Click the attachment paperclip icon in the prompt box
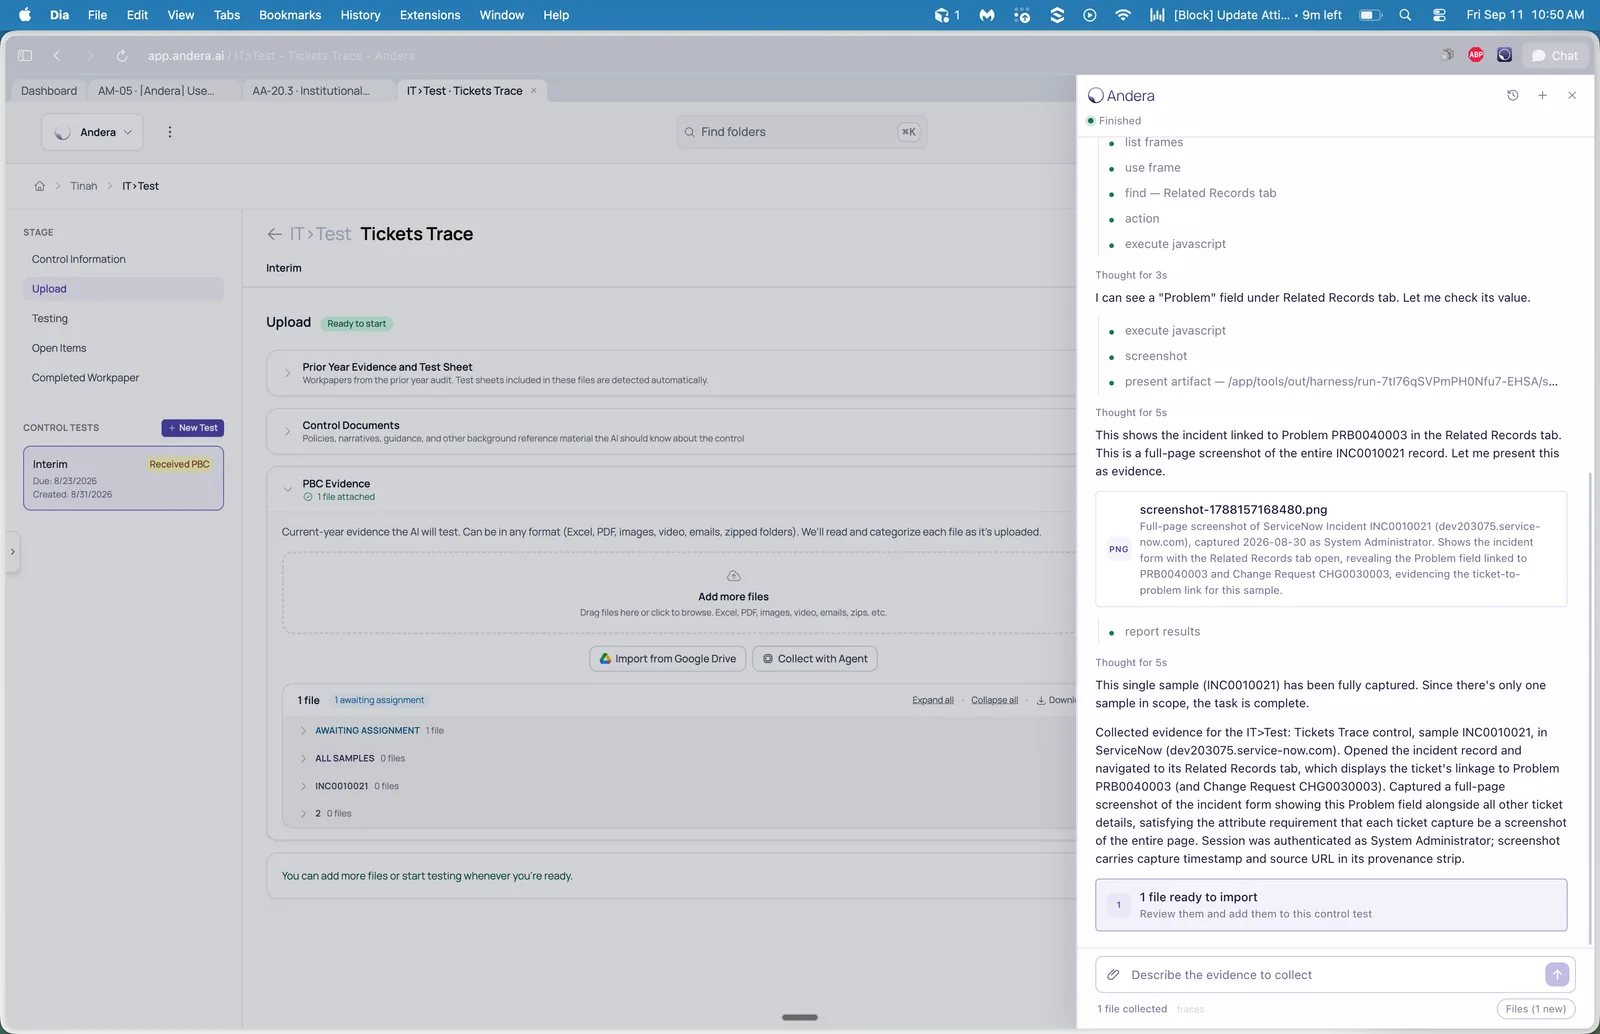 pos(1113,975)
